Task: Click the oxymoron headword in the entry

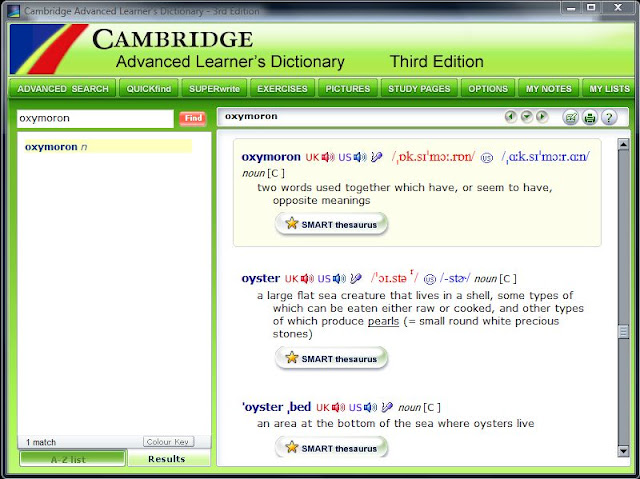Action: click(271, 157)
